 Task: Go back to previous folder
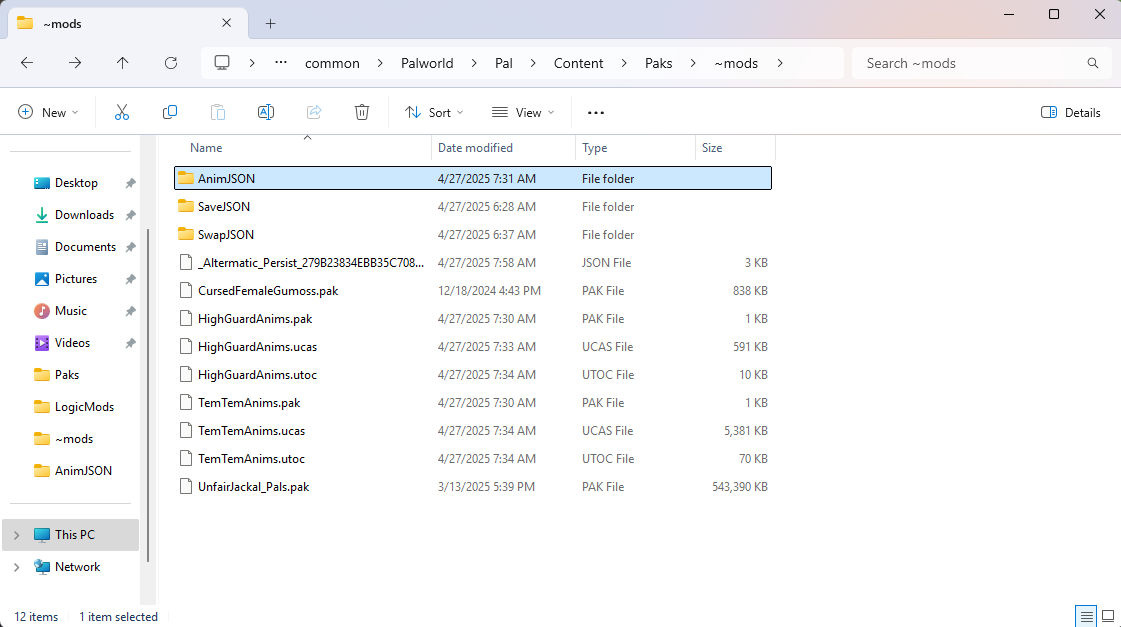point(27,63)
